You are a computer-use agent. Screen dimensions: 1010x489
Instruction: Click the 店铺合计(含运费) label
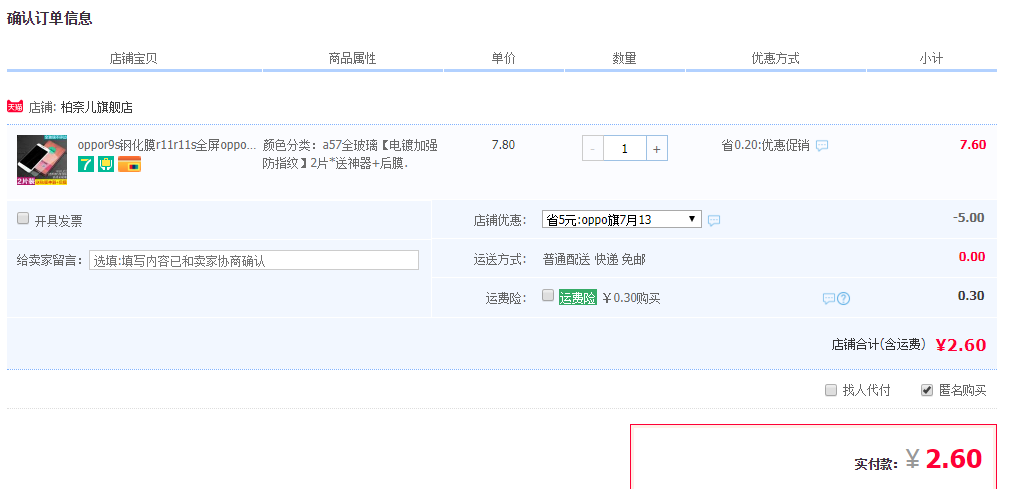pyautogui.click(x=879, y=345)
